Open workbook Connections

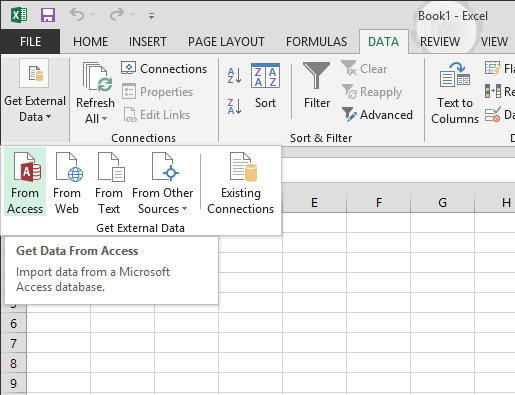click(x=164, y=68)
